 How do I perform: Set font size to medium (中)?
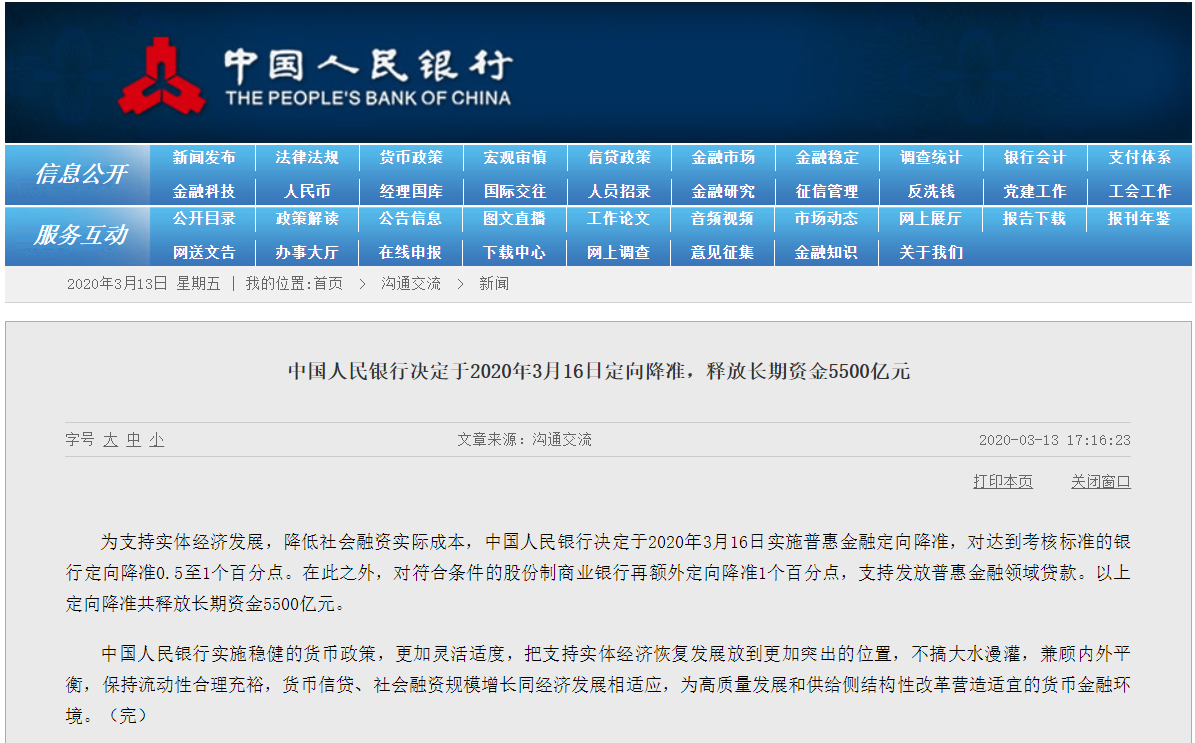[133, 440]
